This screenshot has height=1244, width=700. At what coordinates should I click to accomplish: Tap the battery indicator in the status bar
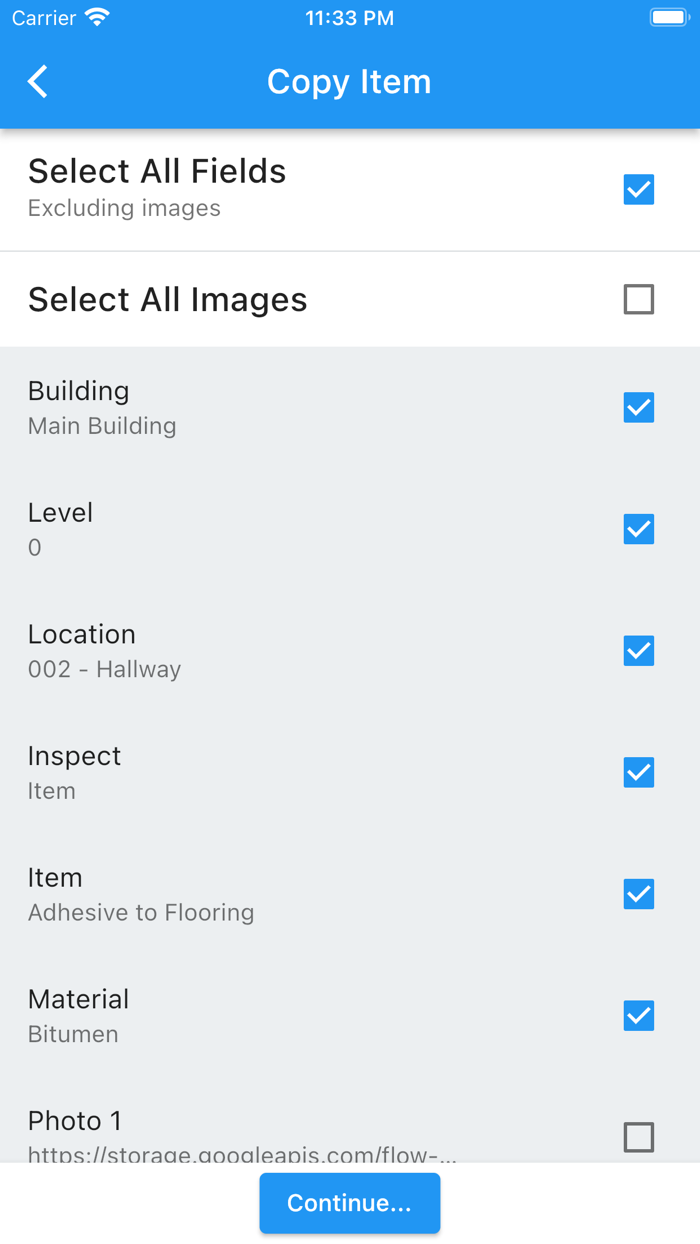click(668, 16)
